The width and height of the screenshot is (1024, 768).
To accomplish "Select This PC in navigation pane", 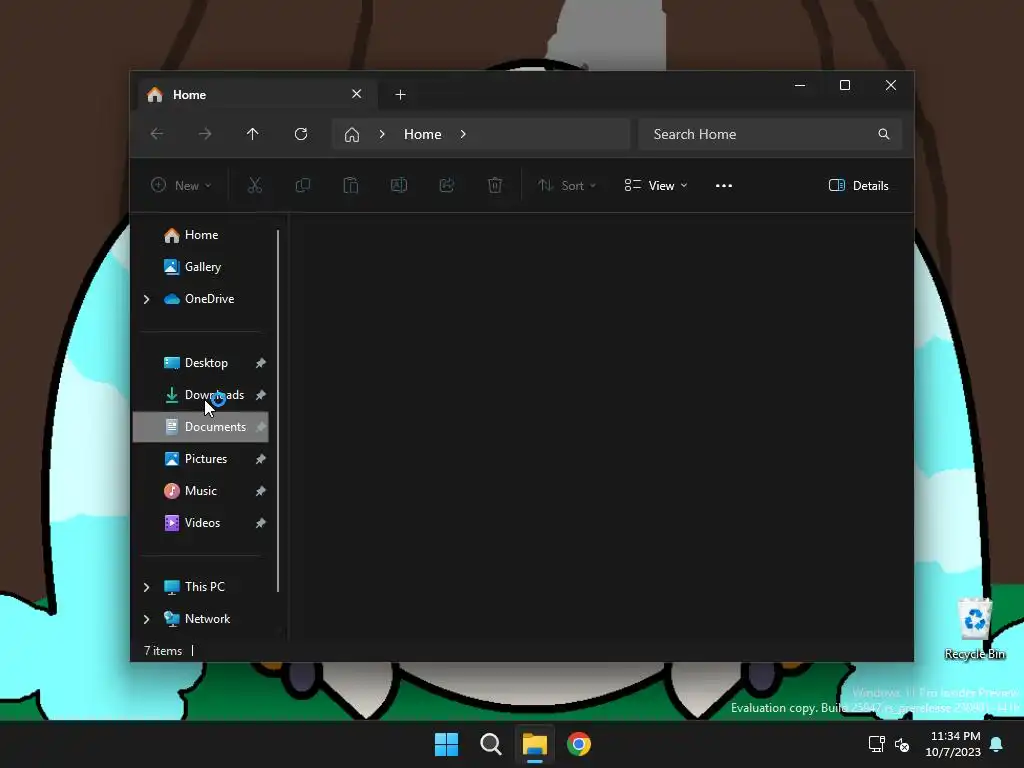I will tap(201, 586).
